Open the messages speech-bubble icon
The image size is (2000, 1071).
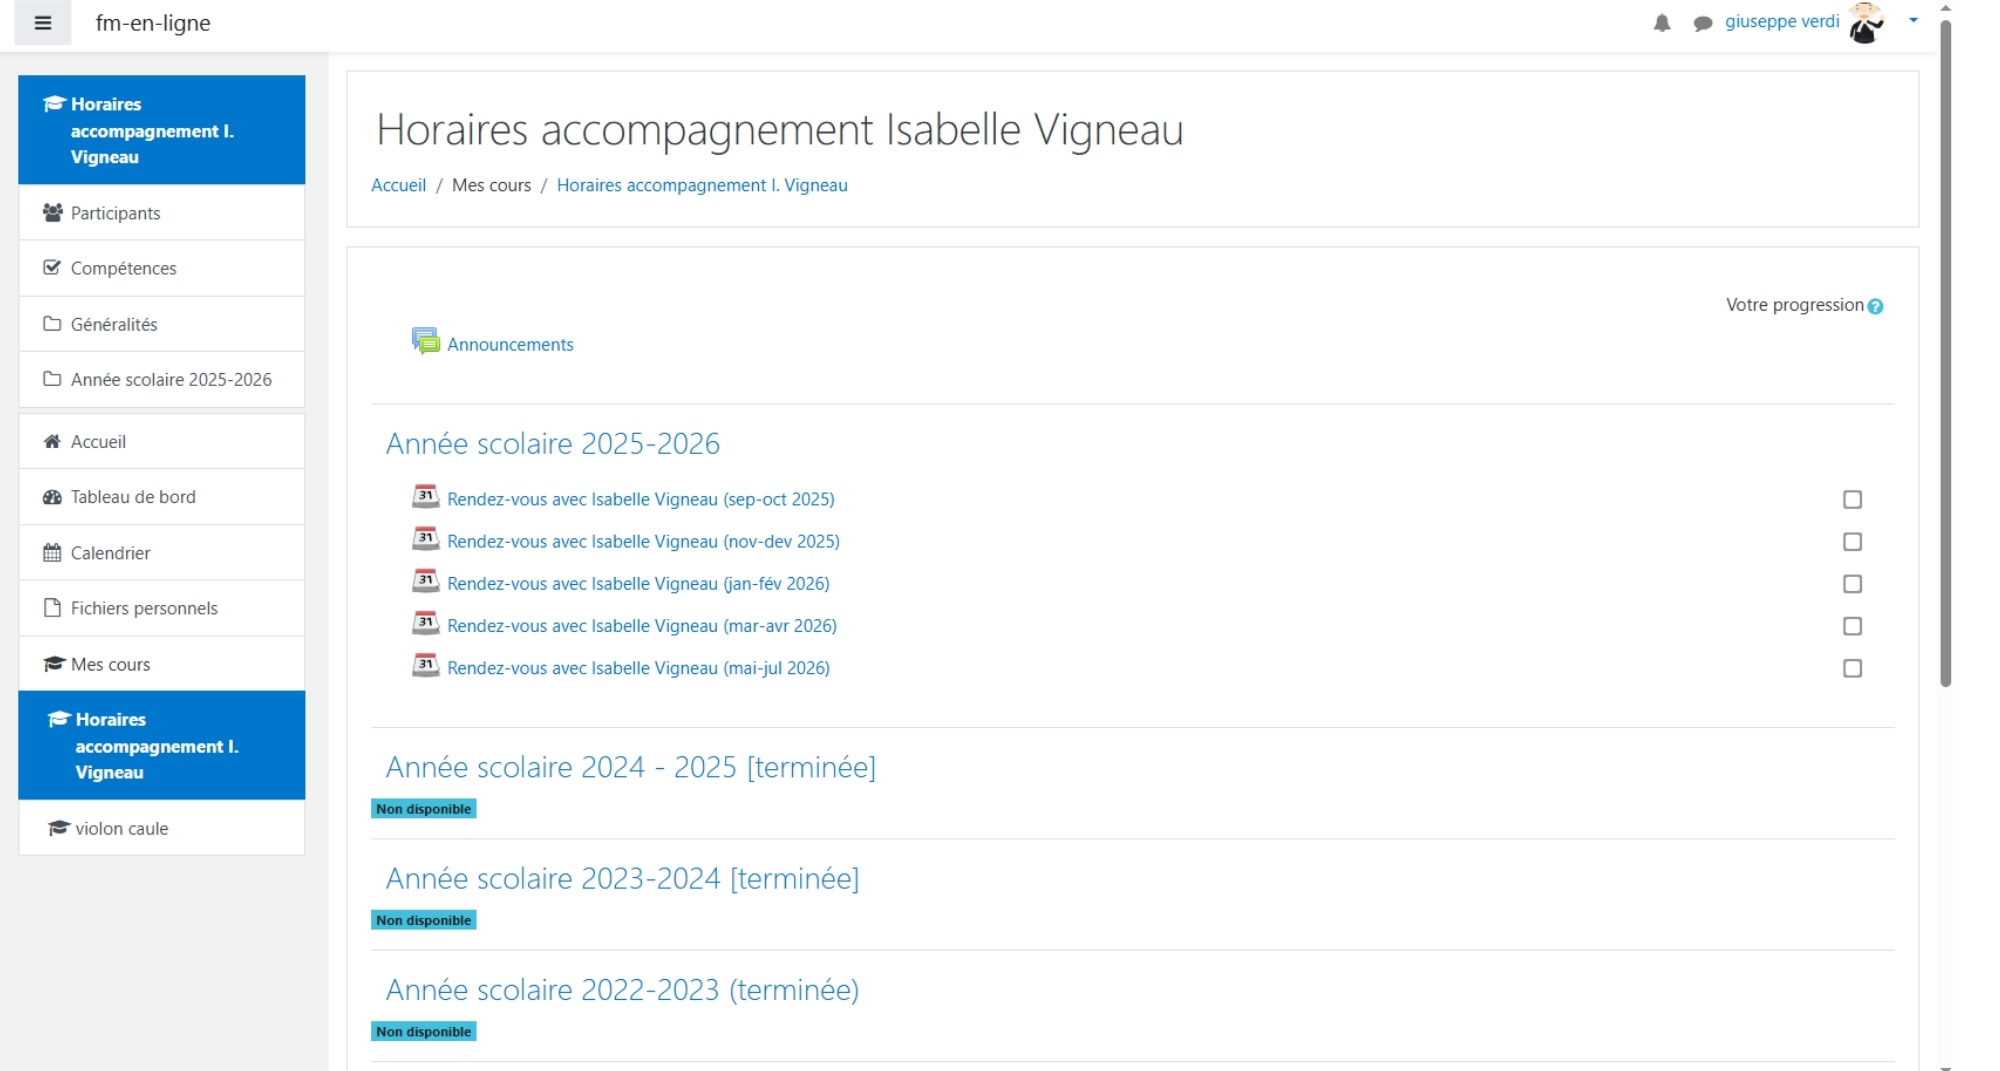(1702, 23)
